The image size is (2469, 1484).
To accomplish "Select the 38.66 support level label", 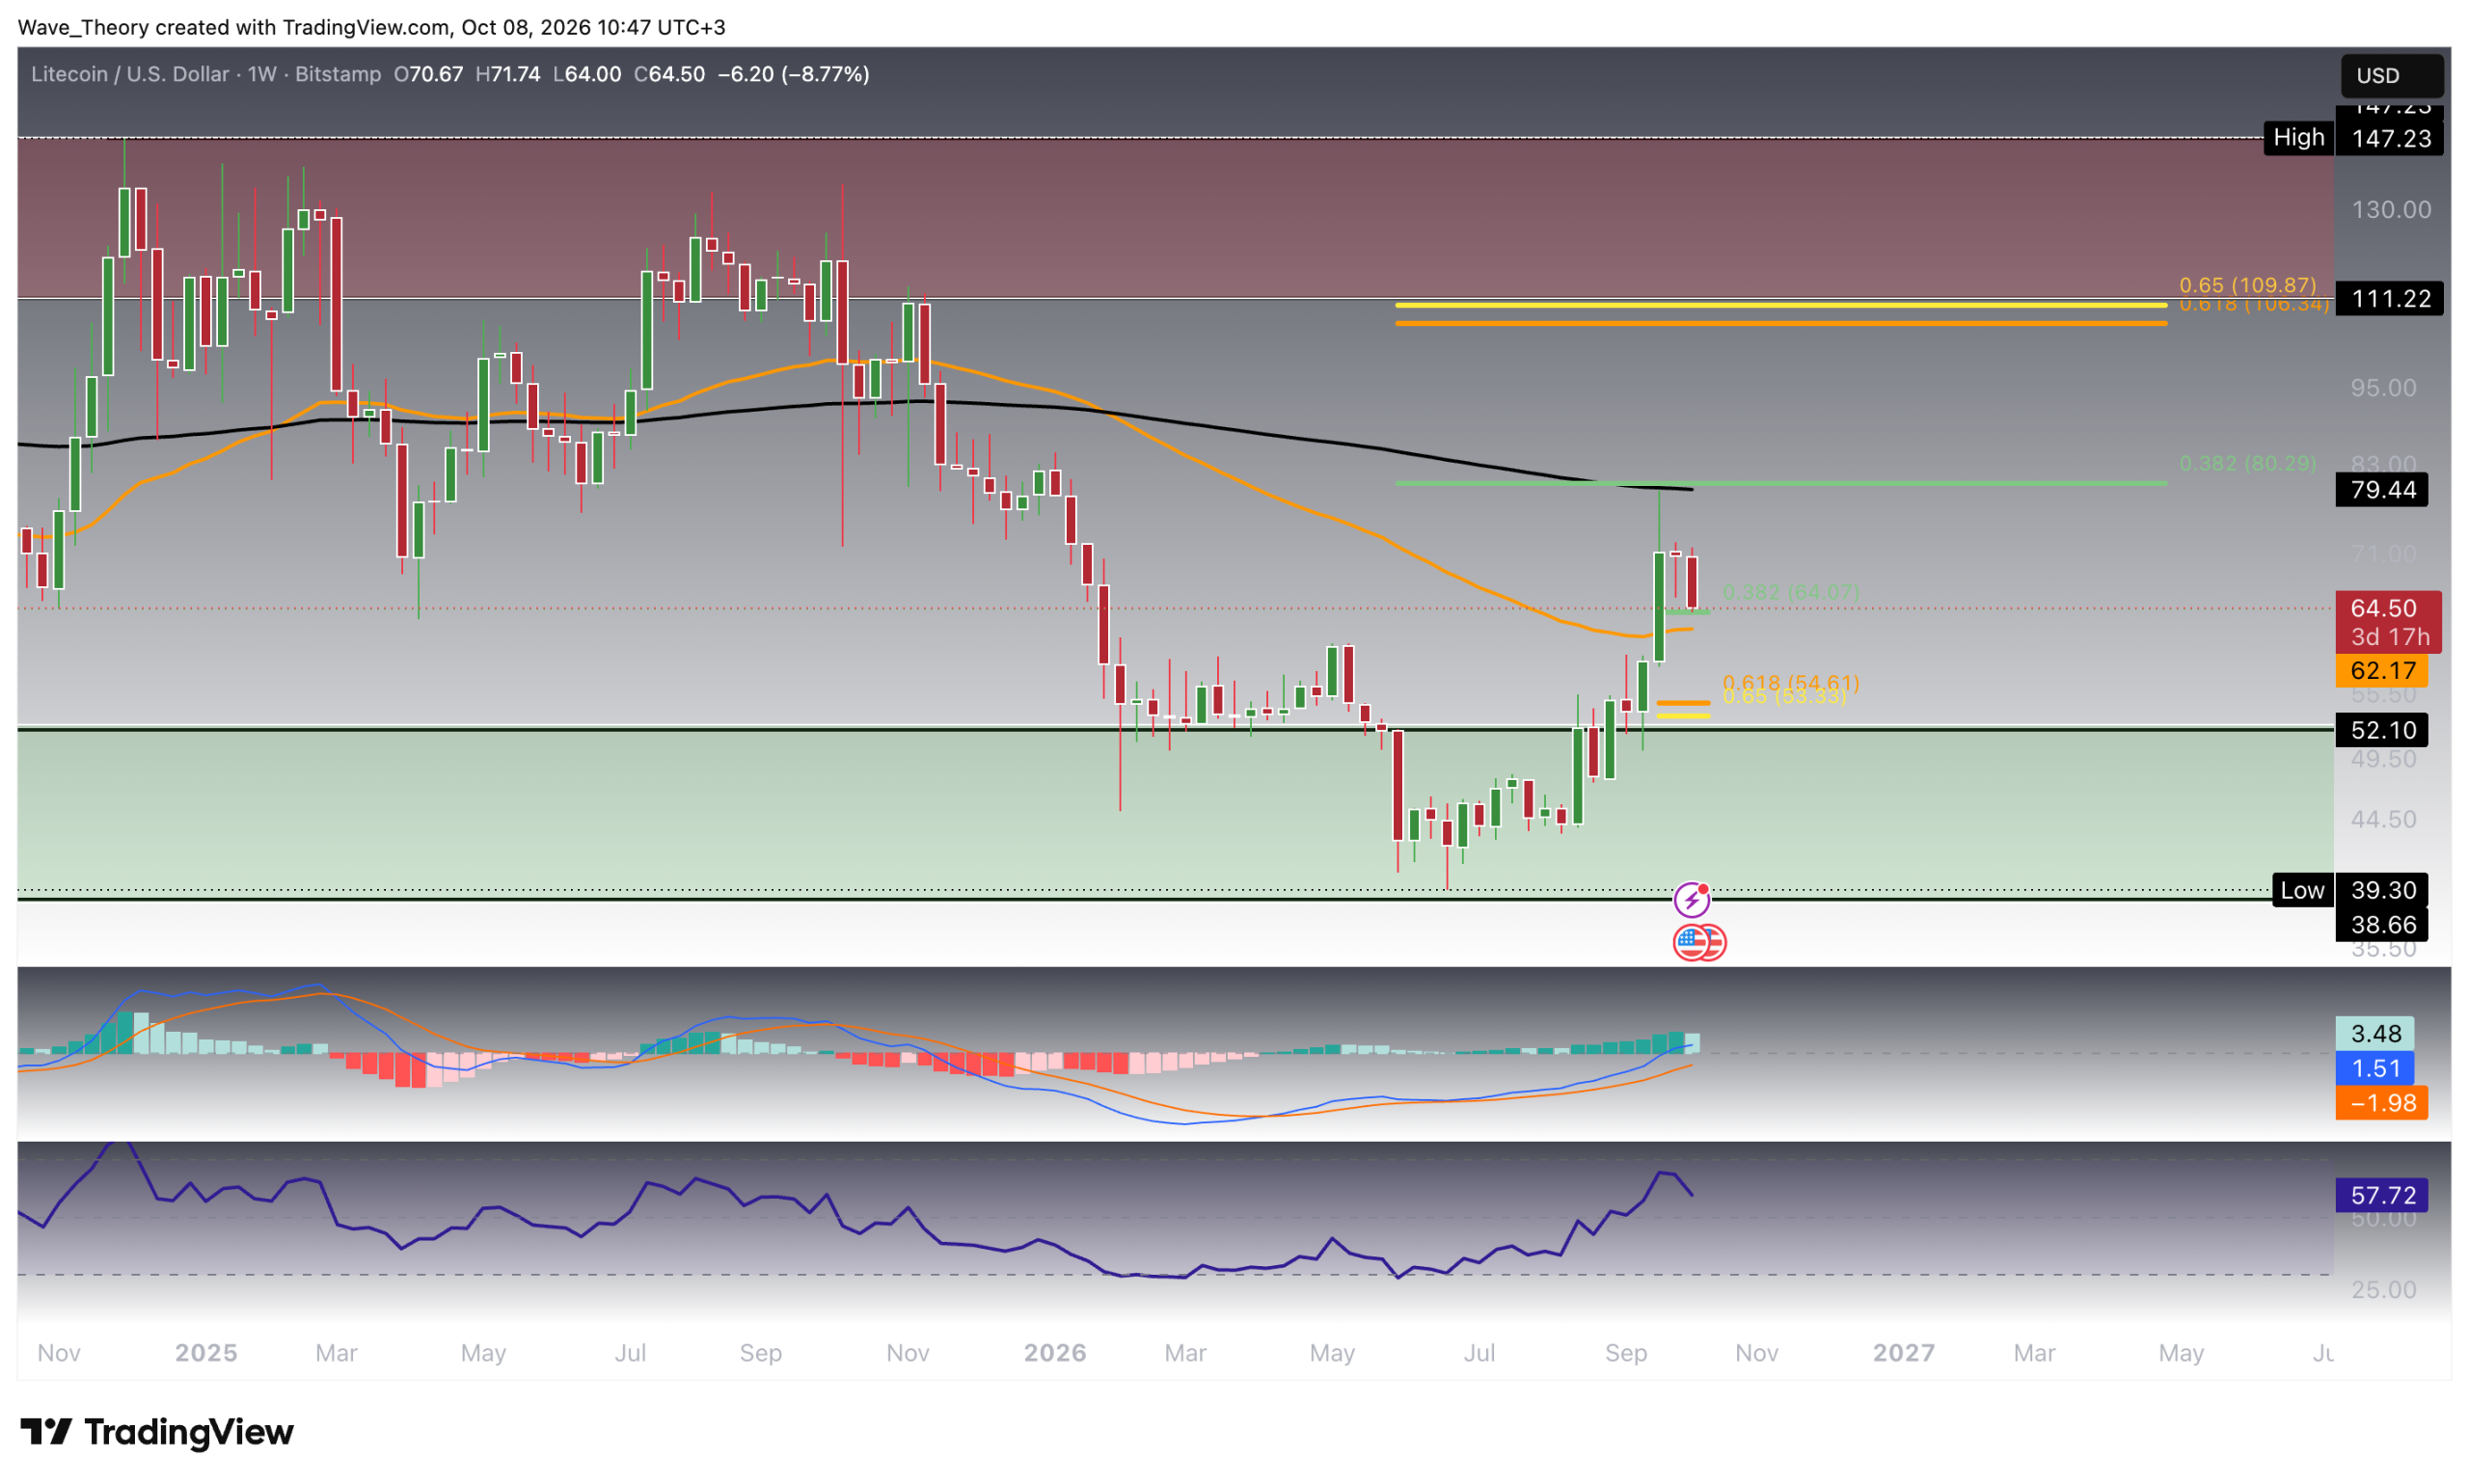I will point(2381,924).
